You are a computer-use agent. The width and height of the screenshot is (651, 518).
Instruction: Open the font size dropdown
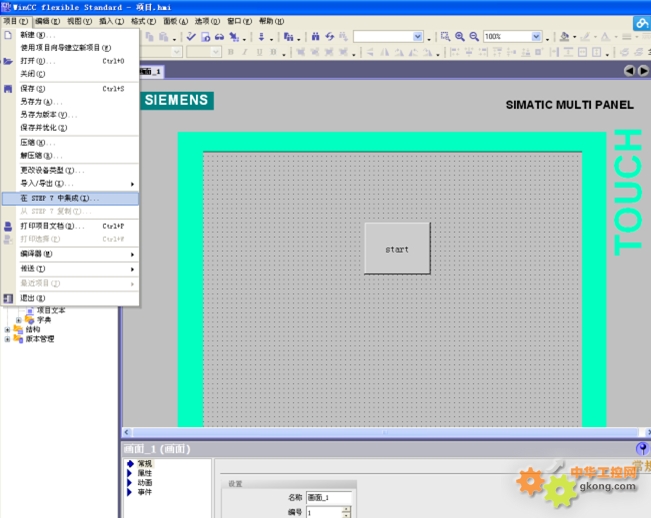216,52
